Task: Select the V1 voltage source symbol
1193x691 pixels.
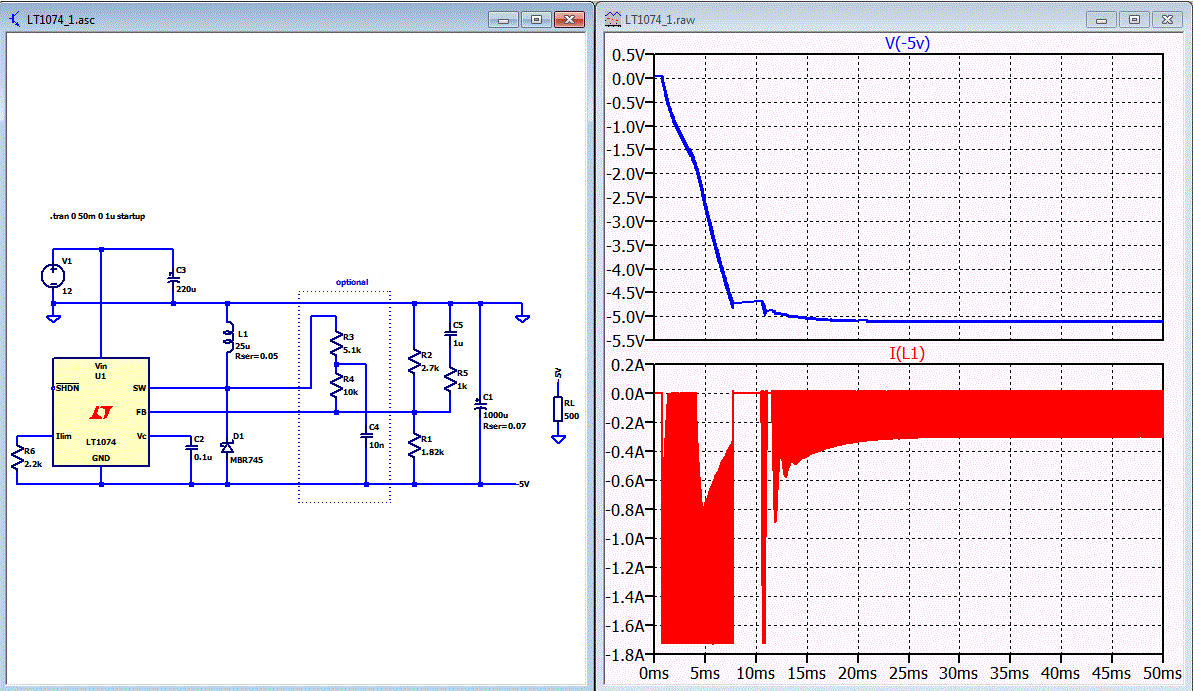Action: pyautogui.click(x=52, y=275)
